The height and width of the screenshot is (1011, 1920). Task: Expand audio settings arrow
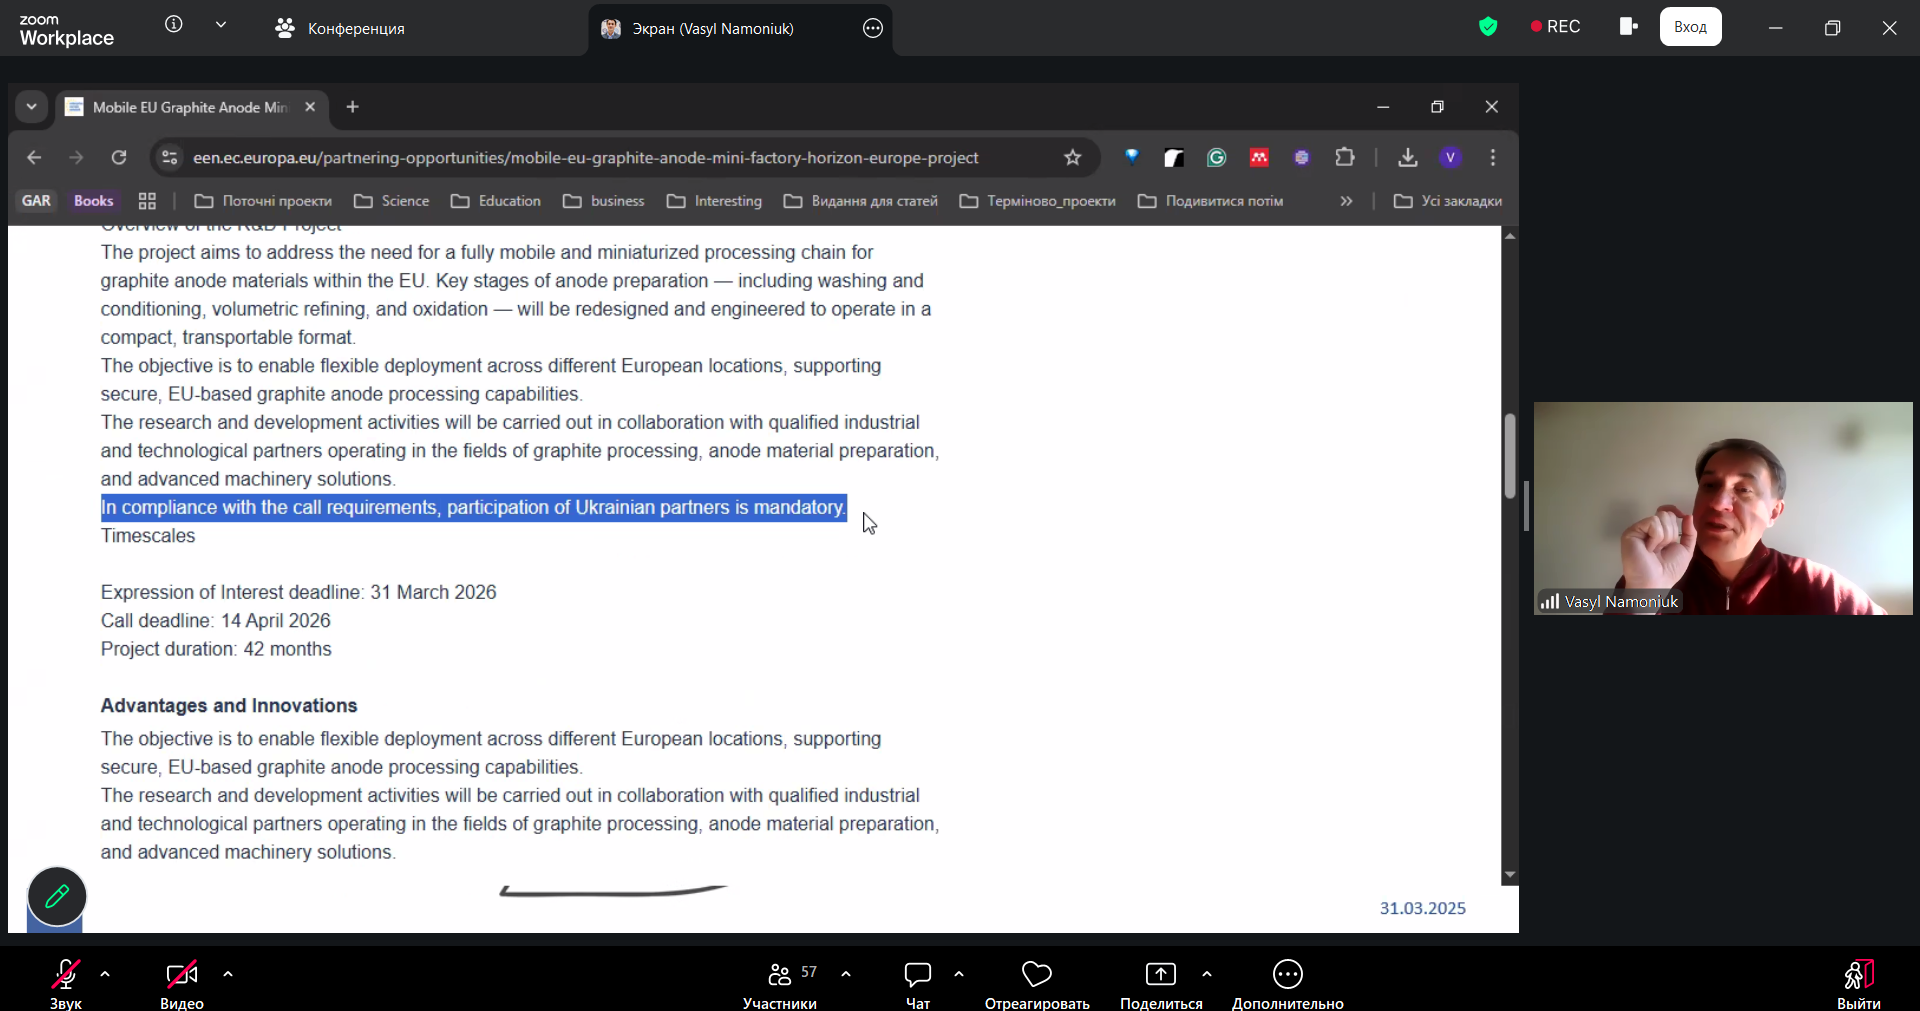pyautogui.click(x=105, y=973)
